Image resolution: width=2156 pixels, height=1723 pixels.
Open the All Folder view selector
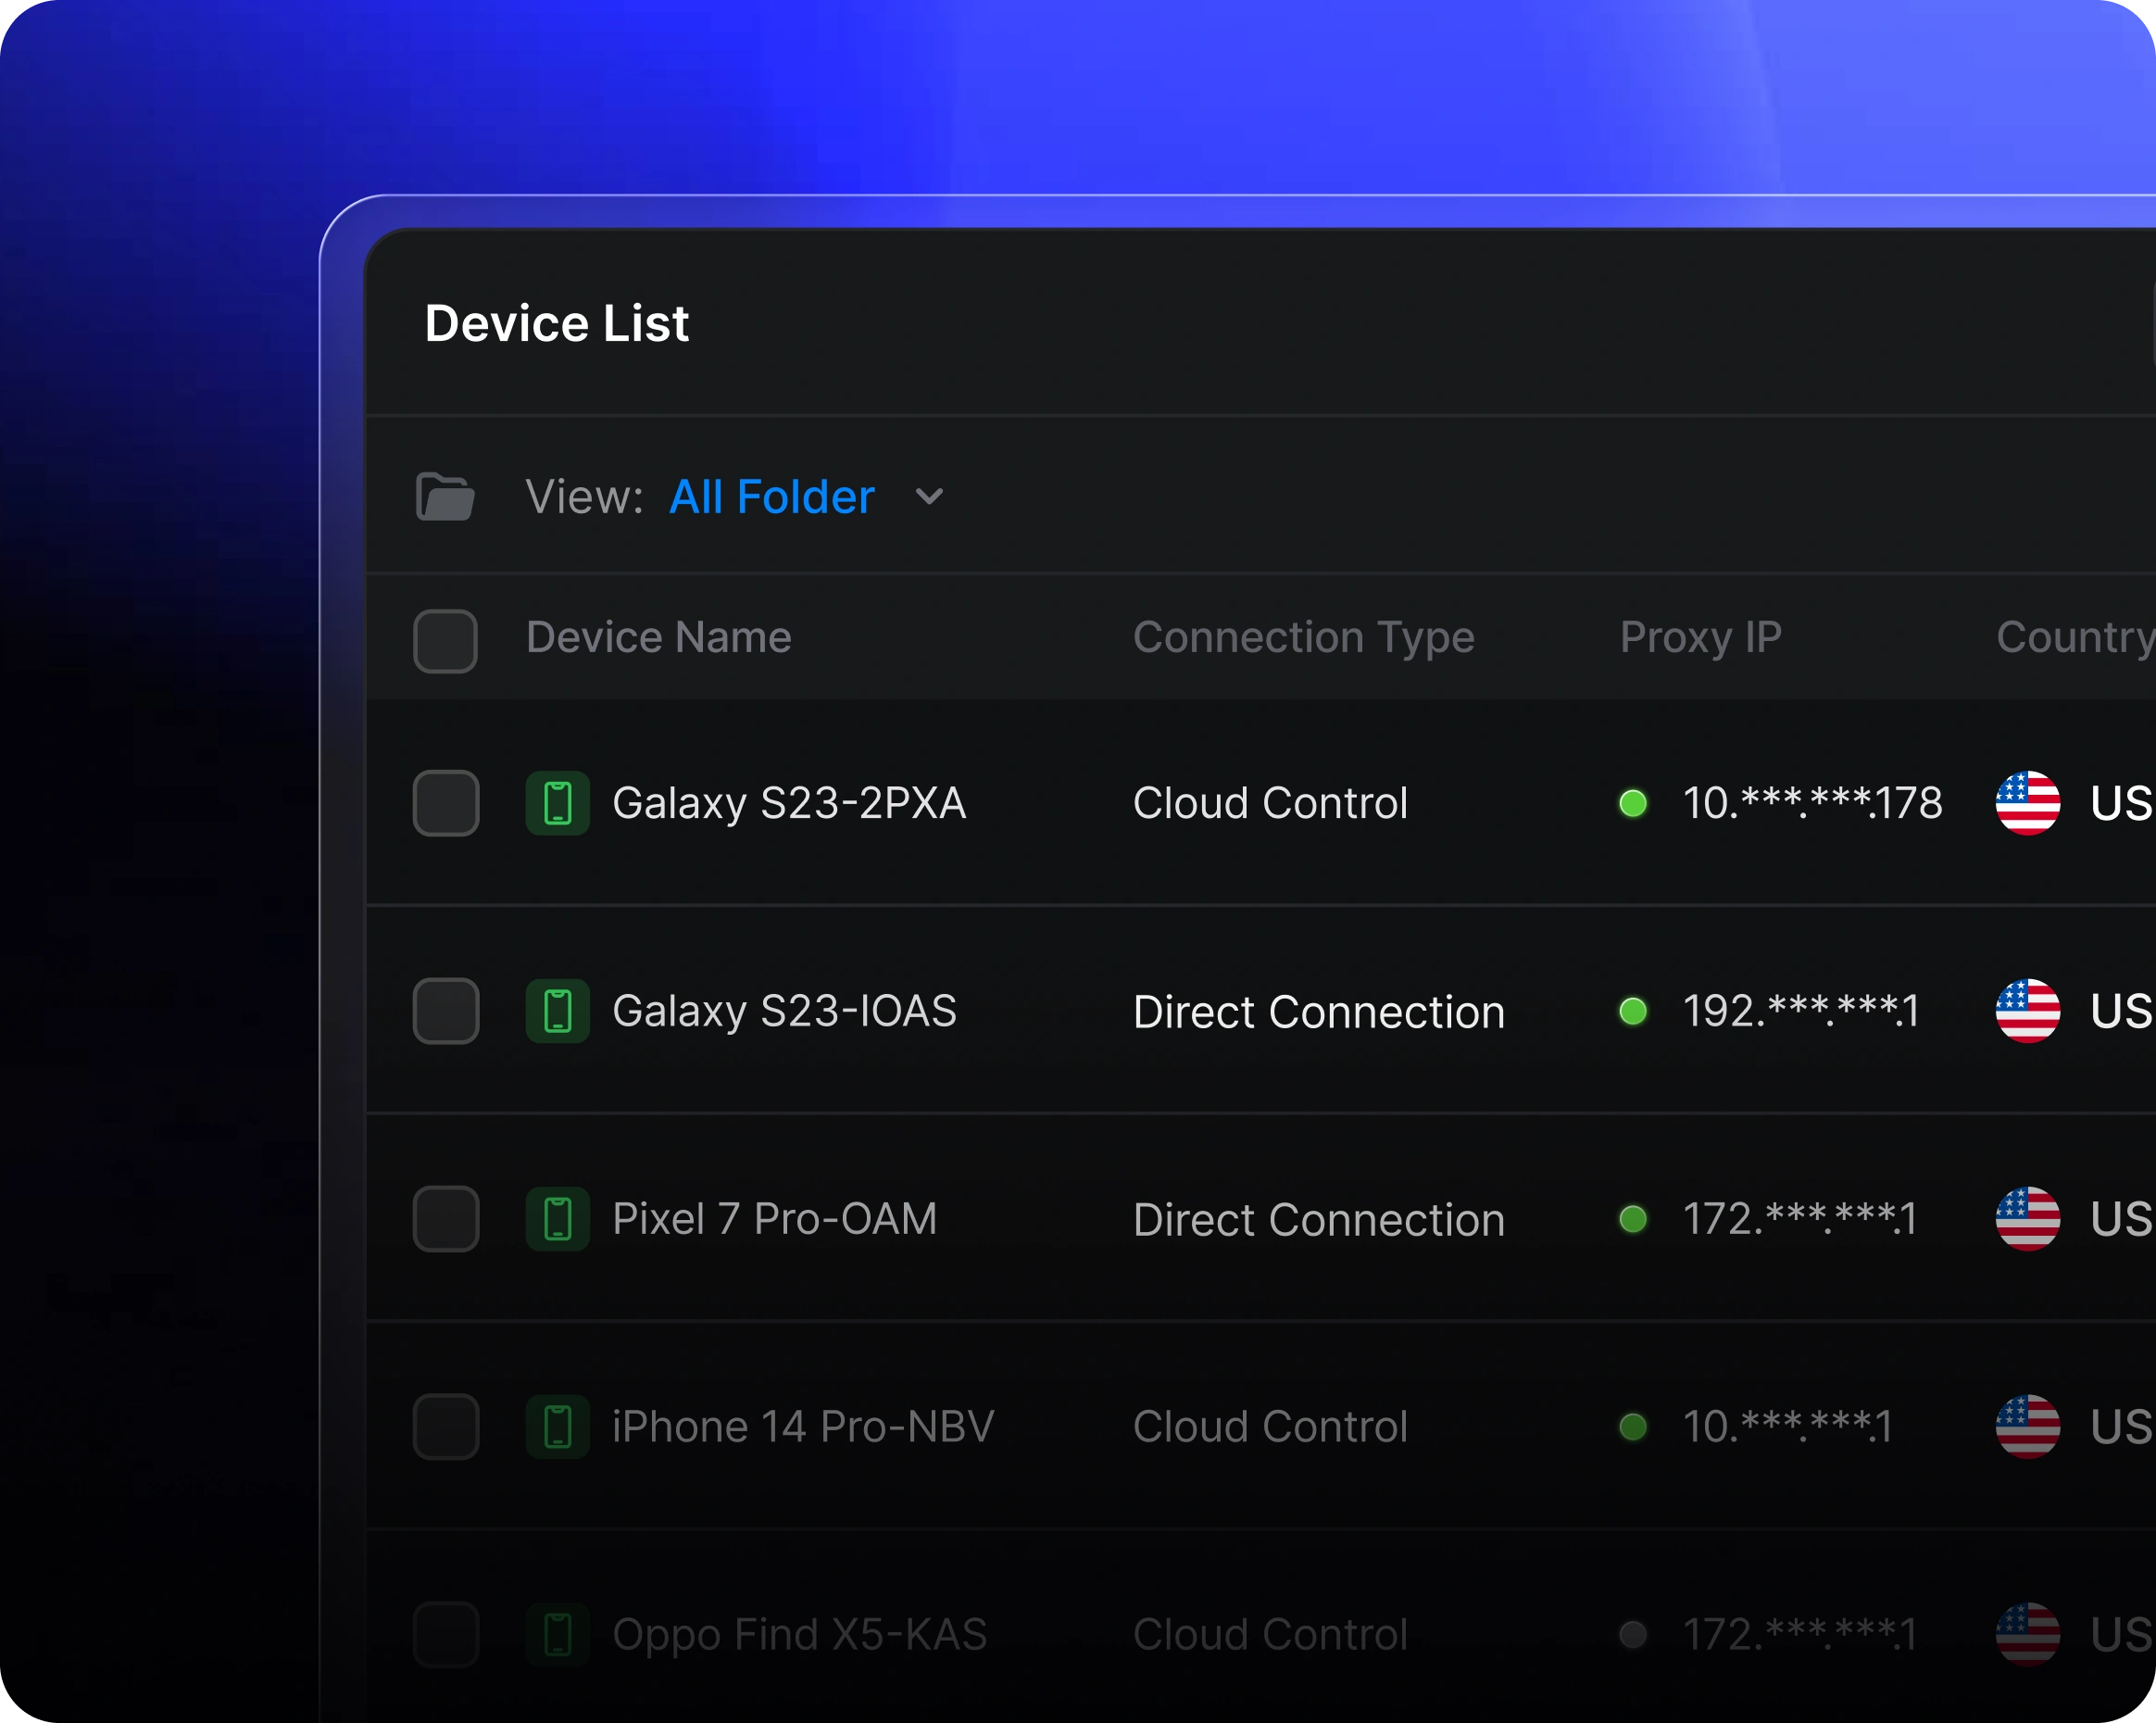[771, 497]
